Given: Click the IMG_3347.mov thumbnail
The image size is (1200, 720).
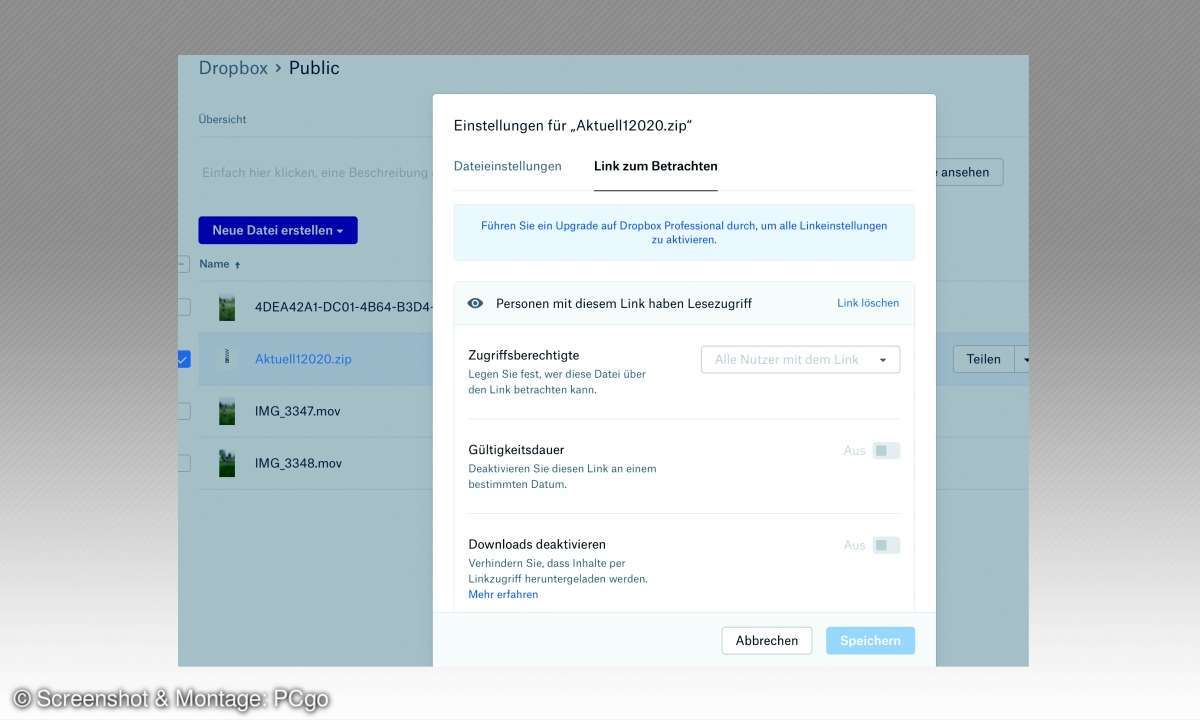Looking at the screenshot, I should point(227,411).
